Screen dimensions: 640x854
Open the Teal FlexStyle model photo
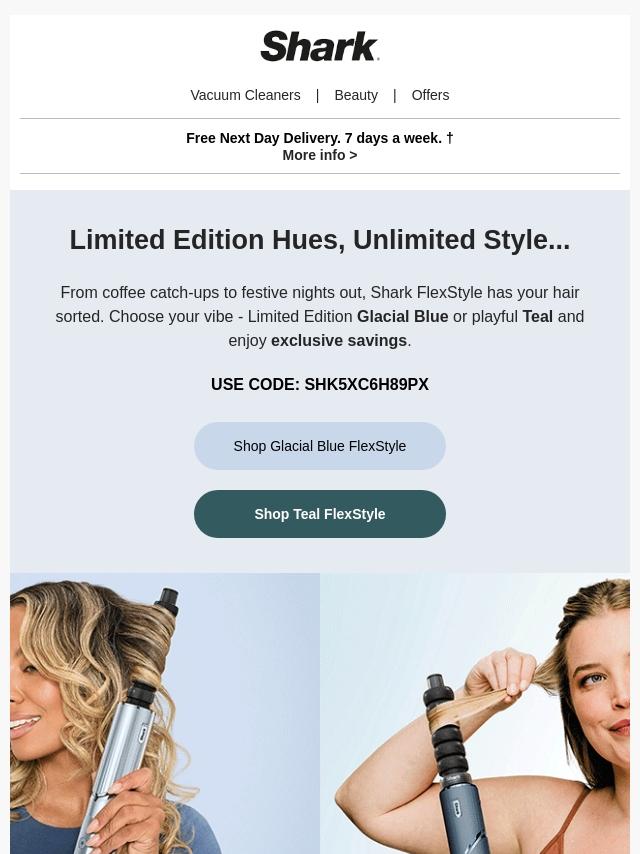tap(475, 713)
